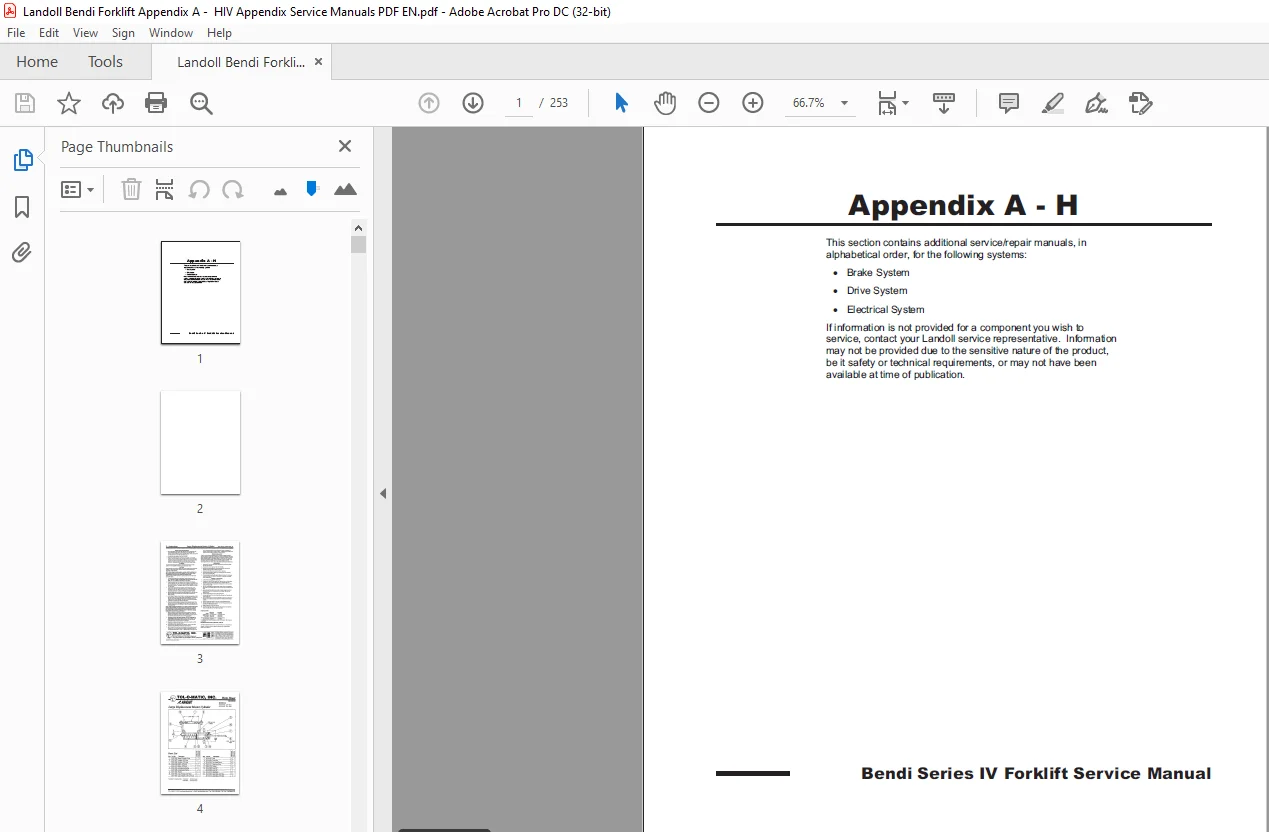Viewport: 1269px width, 832px height.
Task: Click the Save file icon
Action: click(x=25, y=103)
